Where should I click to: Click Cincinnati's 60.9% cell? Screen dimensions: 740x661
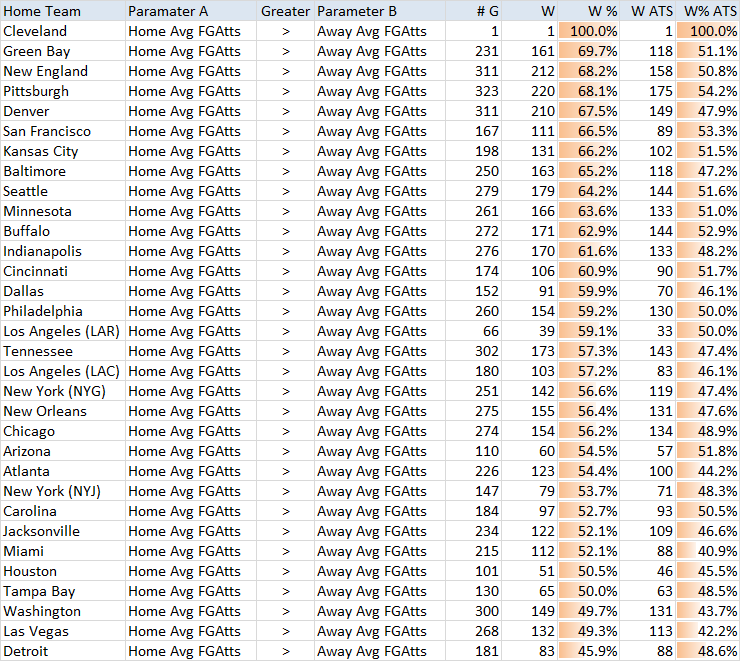click(588, 271)
